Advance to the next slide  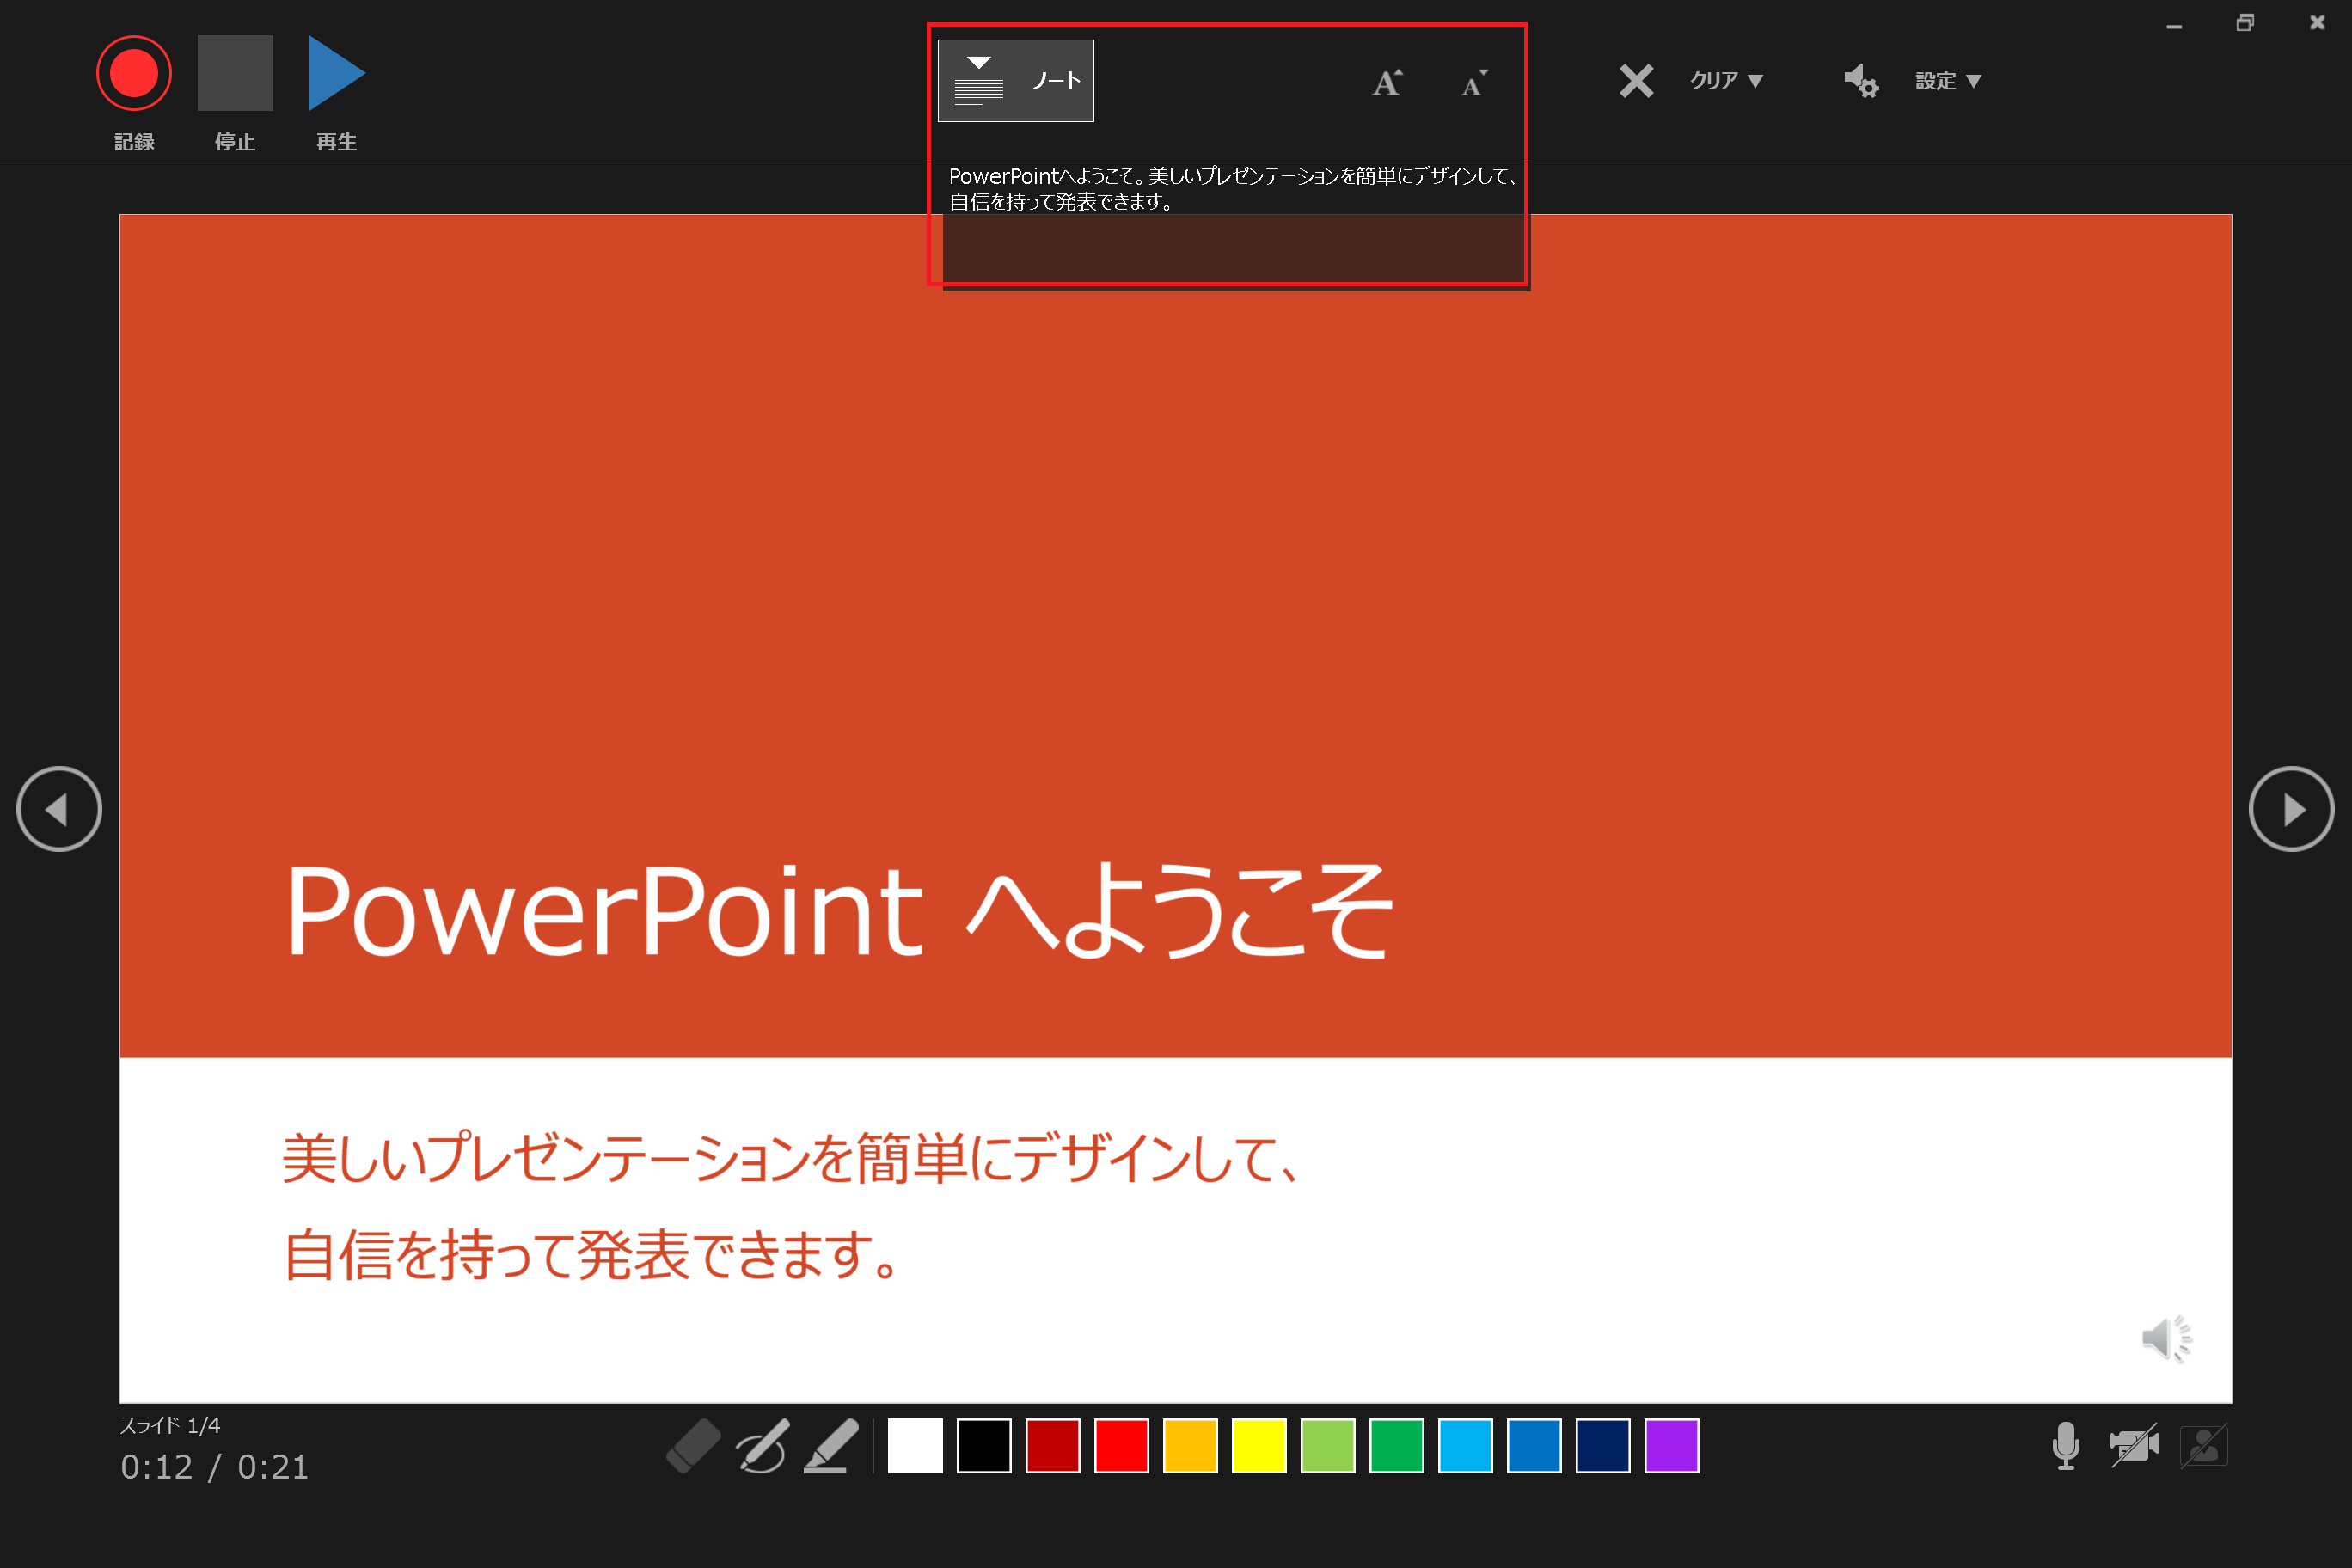click(x=2291, y=809)
